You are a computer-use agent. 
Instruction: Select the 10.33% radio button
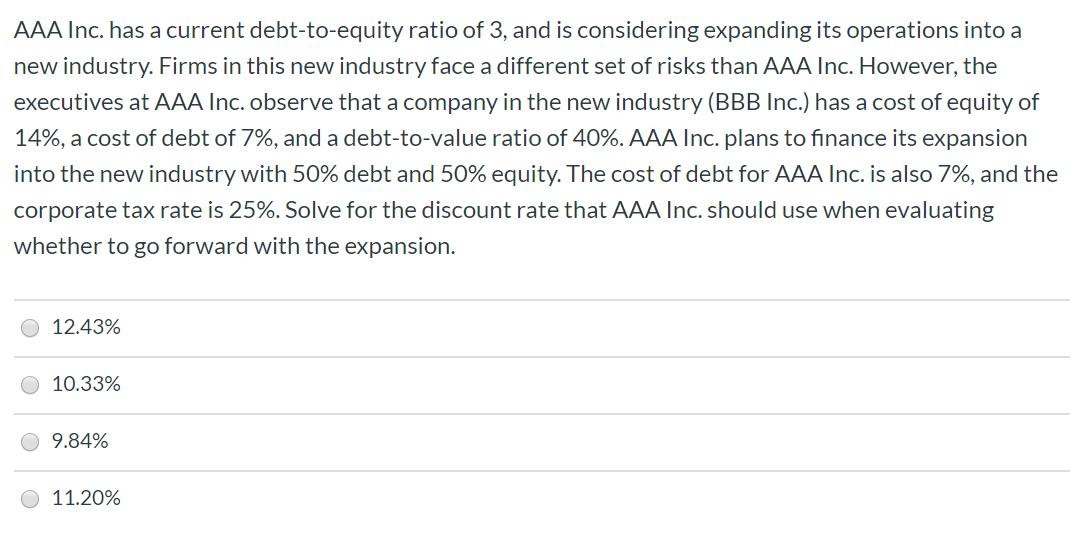(30, 385)
